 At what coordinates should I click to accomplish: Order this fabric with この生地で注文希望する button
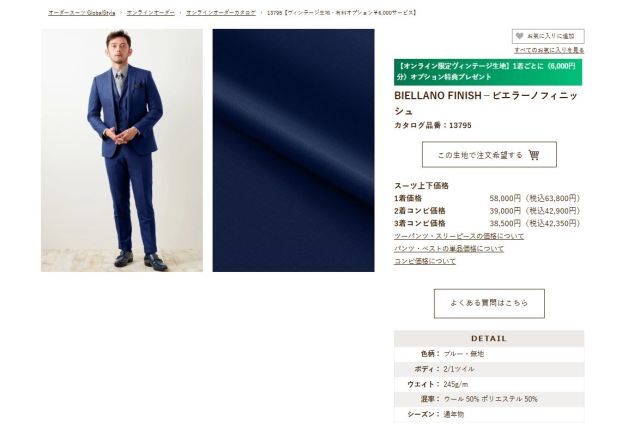[x=489, y=155]
